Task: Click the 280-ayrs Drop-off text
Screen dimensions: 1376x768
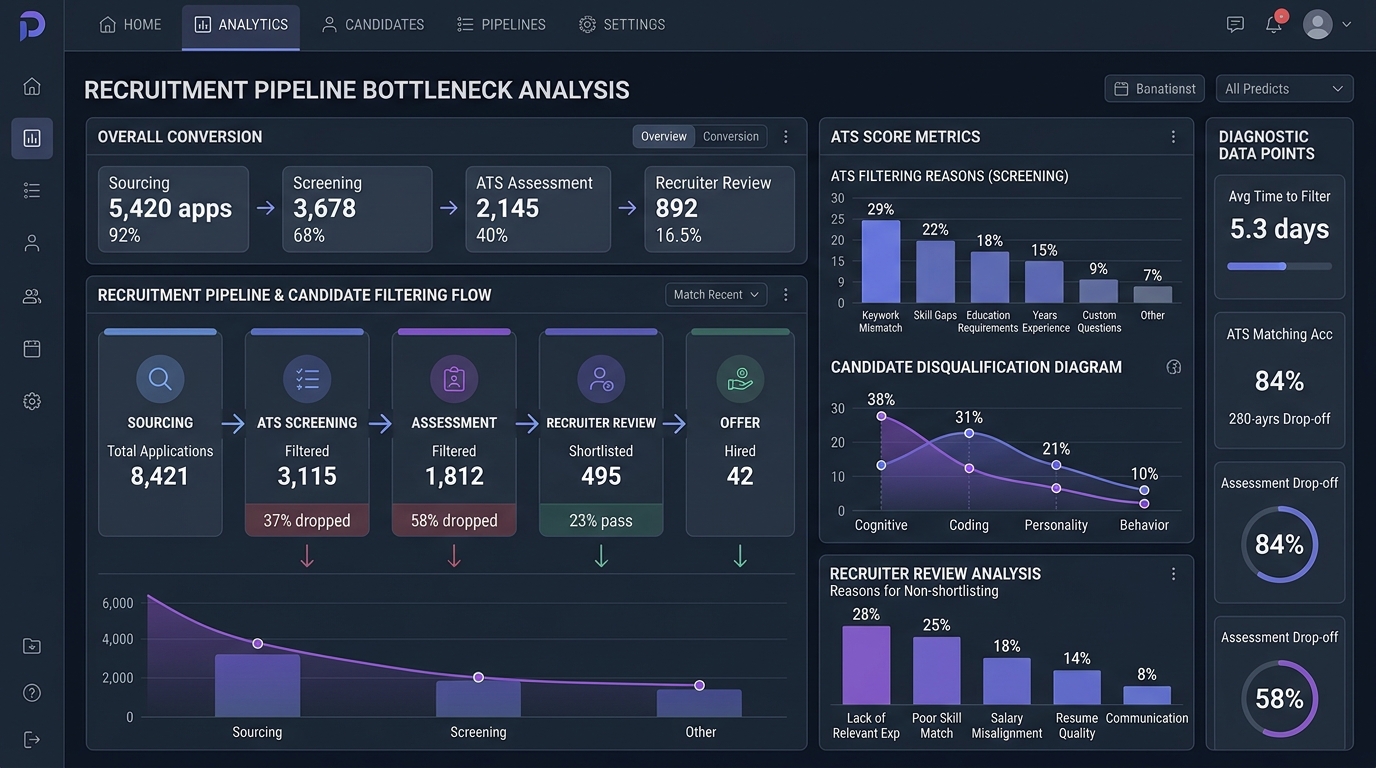Action: [1279, 419]
